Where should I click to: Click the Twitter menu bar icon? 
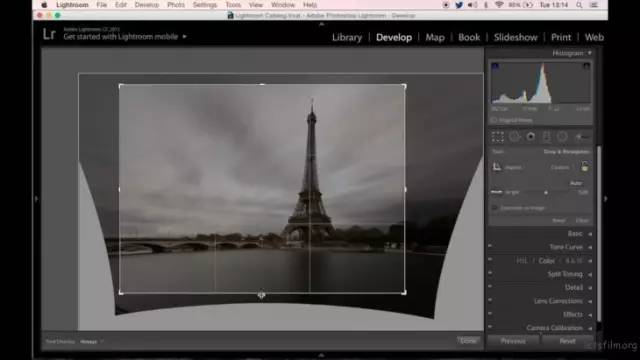tap(459, 5)
